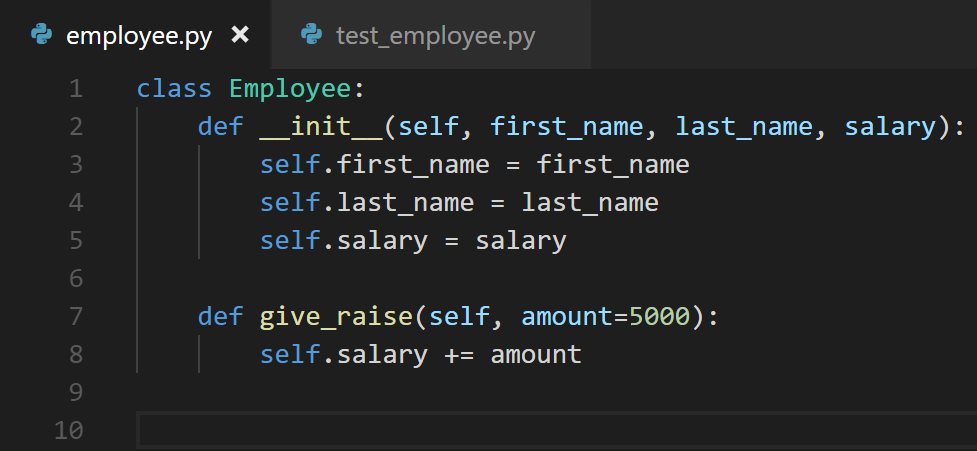This screenshot has width=977, height=451.
Task: Close the employee.py tab
Action: pyautogui.click(x=240, y=35)
